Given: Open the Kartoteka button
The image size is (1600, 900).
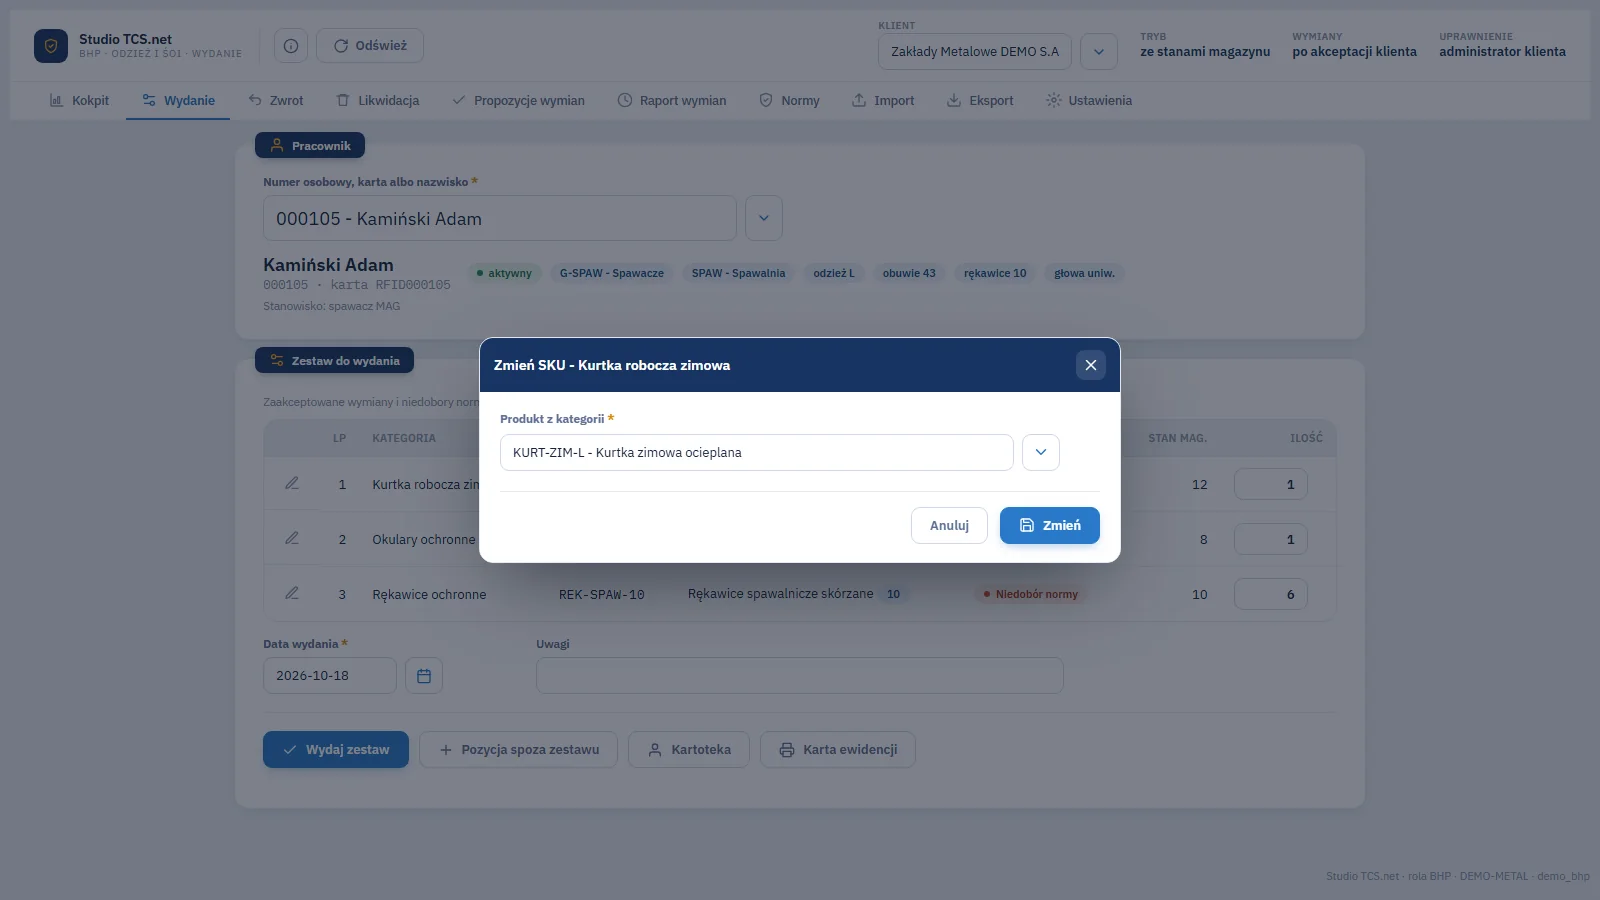Looking at the screenshot, I should pyautogui.click(x=689, y=750).
